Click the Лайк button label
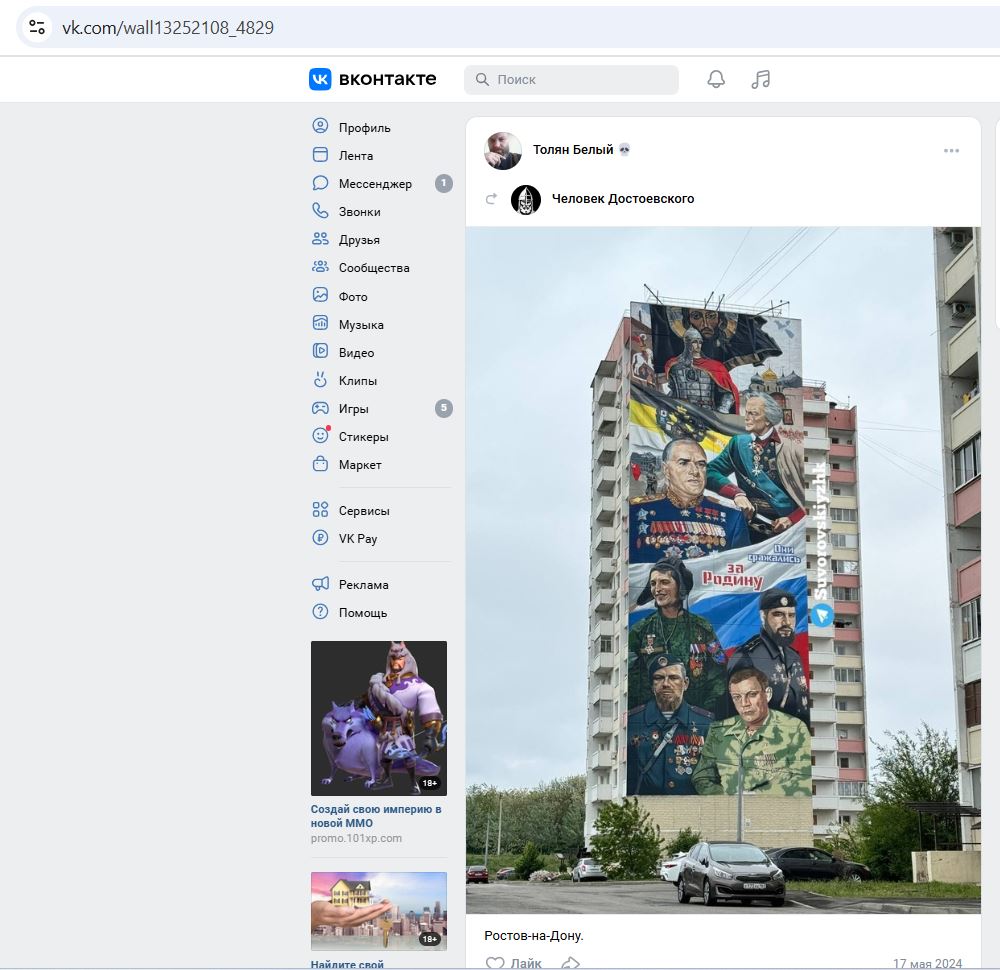 (x=526, y=963)
